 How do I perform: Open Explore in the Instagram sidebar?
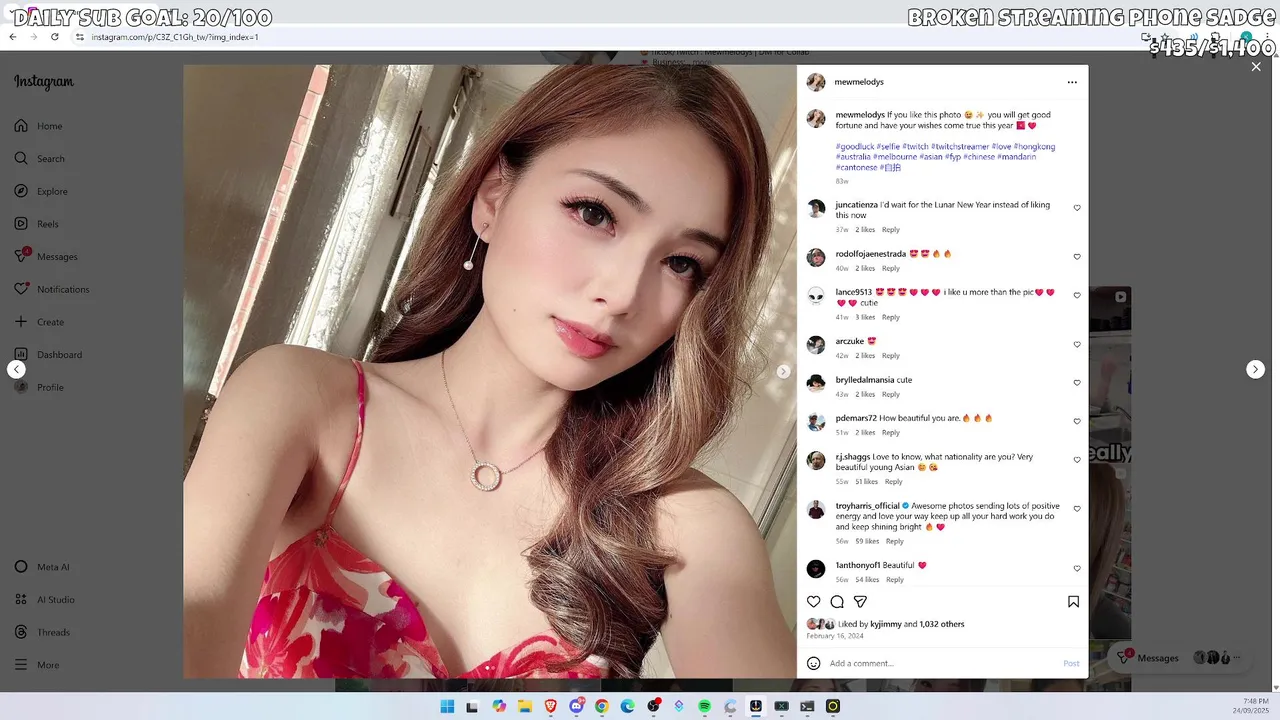(x=41, y=191)
